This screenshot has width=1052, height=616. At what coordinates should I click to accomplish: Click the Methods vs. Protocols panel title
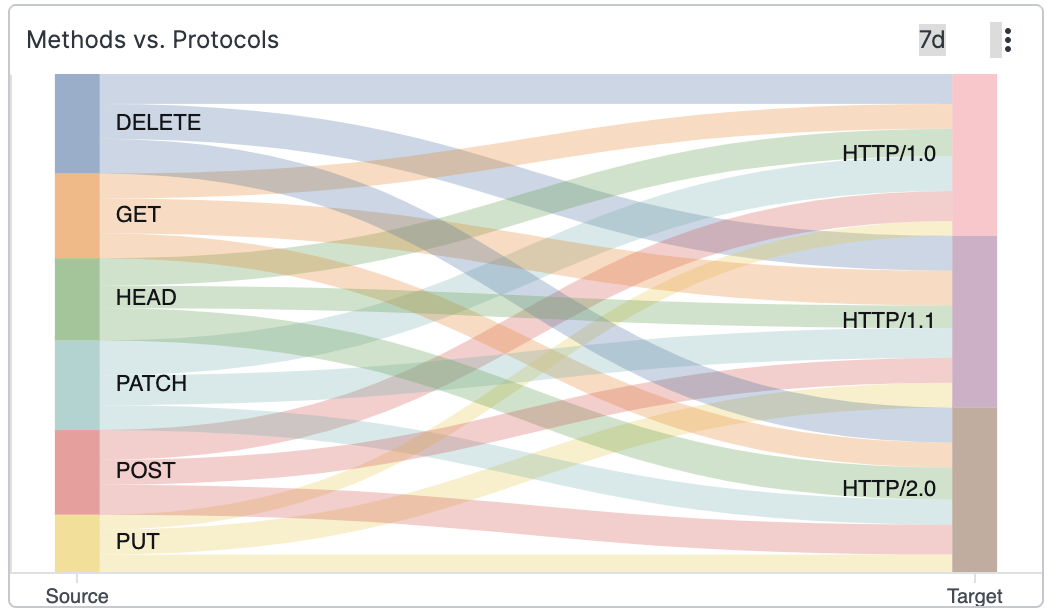click(x=152, y=40)
